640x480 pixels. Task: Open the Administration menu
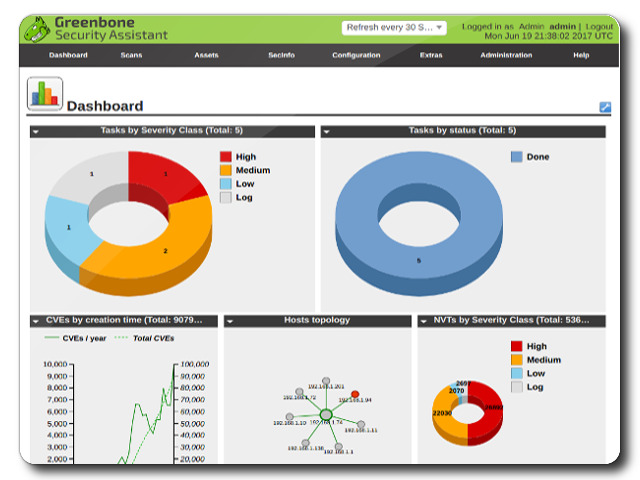tap(506, 55)
